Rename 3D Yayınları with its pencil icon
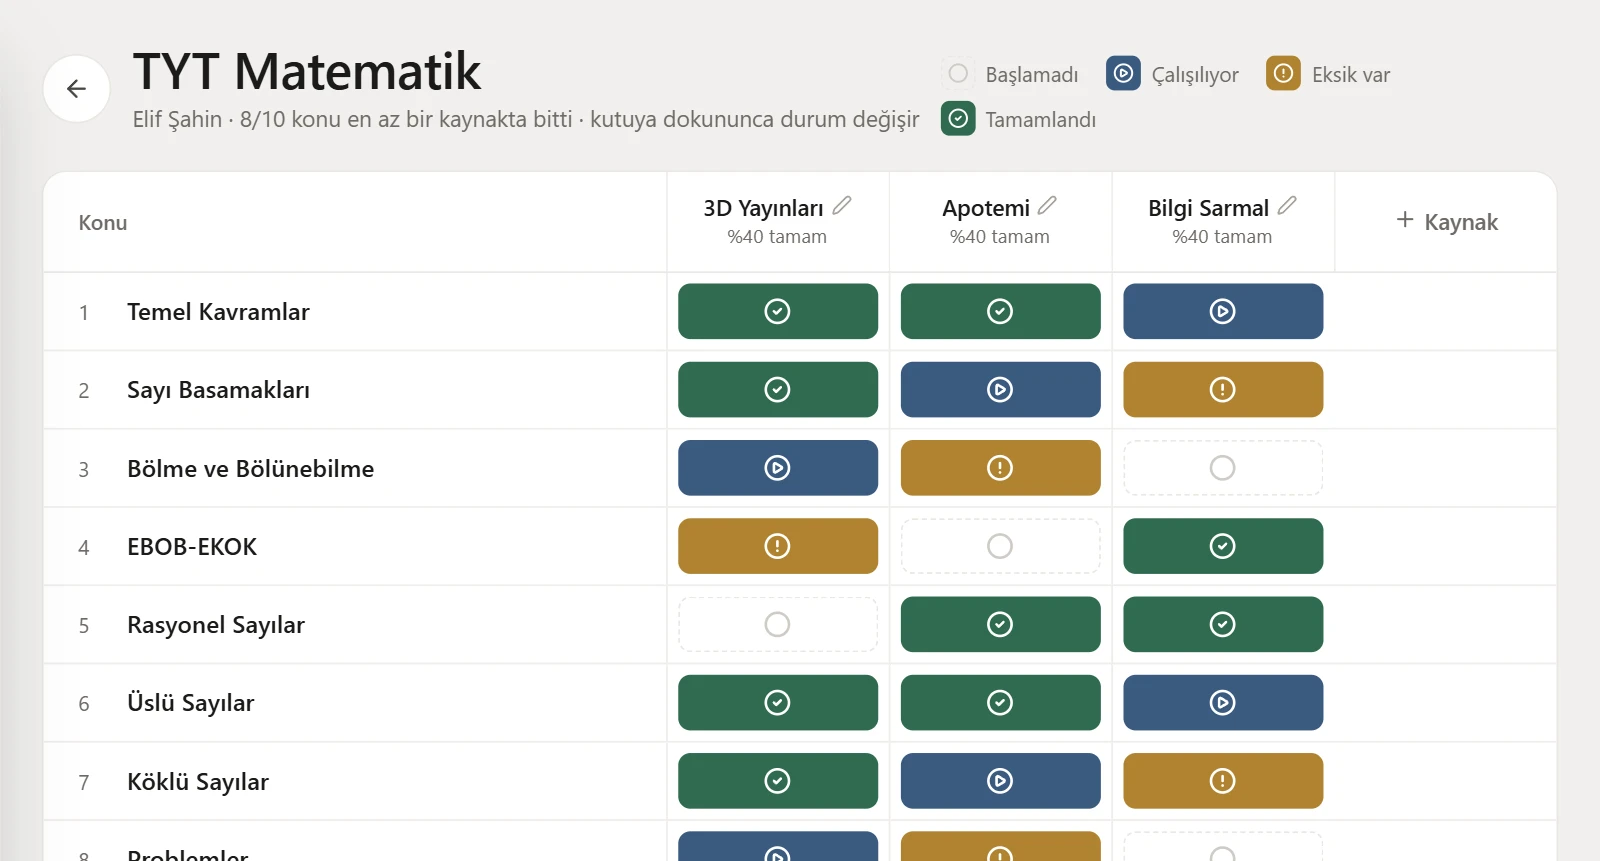1600x861 pixels. coord(842,206)
